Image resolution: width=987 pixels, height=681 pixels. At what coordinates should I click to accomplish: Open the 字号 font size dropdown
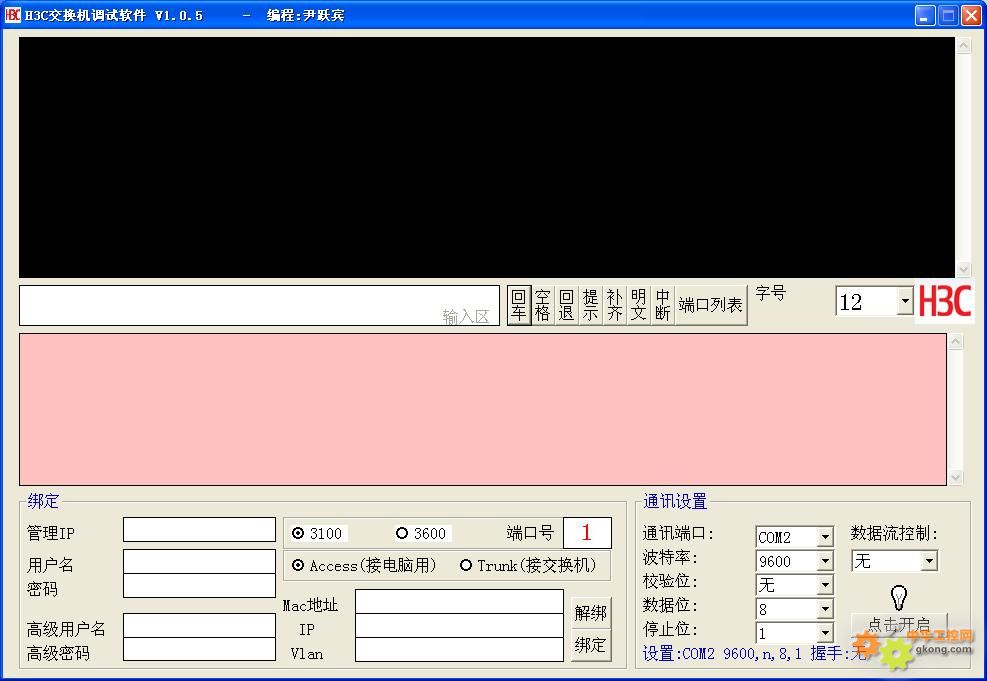pyautogui.click(x=905, y=301)
